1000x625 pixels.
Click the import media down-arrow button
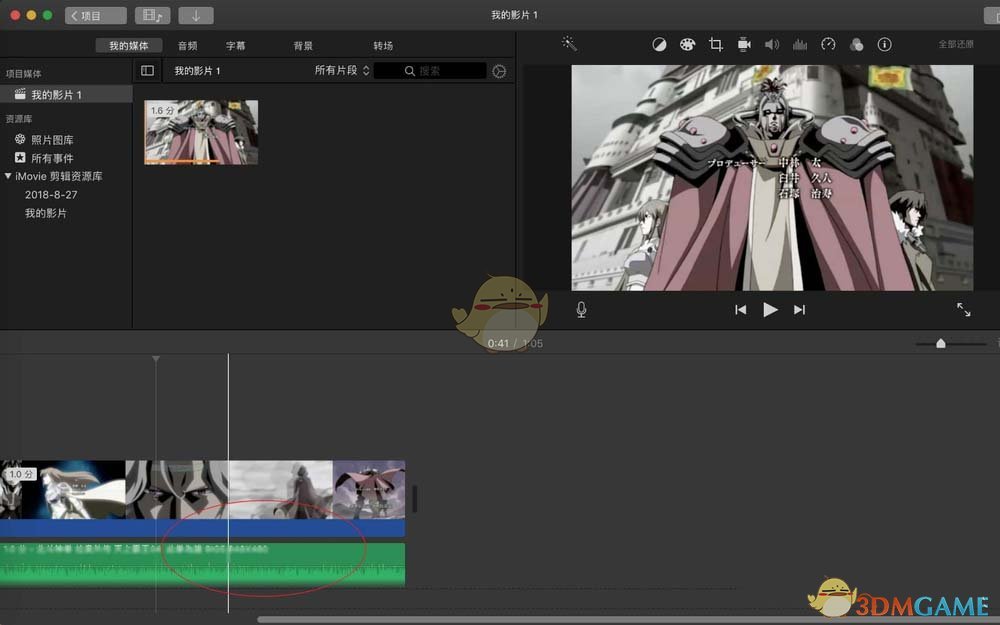(x=196, y=15)
